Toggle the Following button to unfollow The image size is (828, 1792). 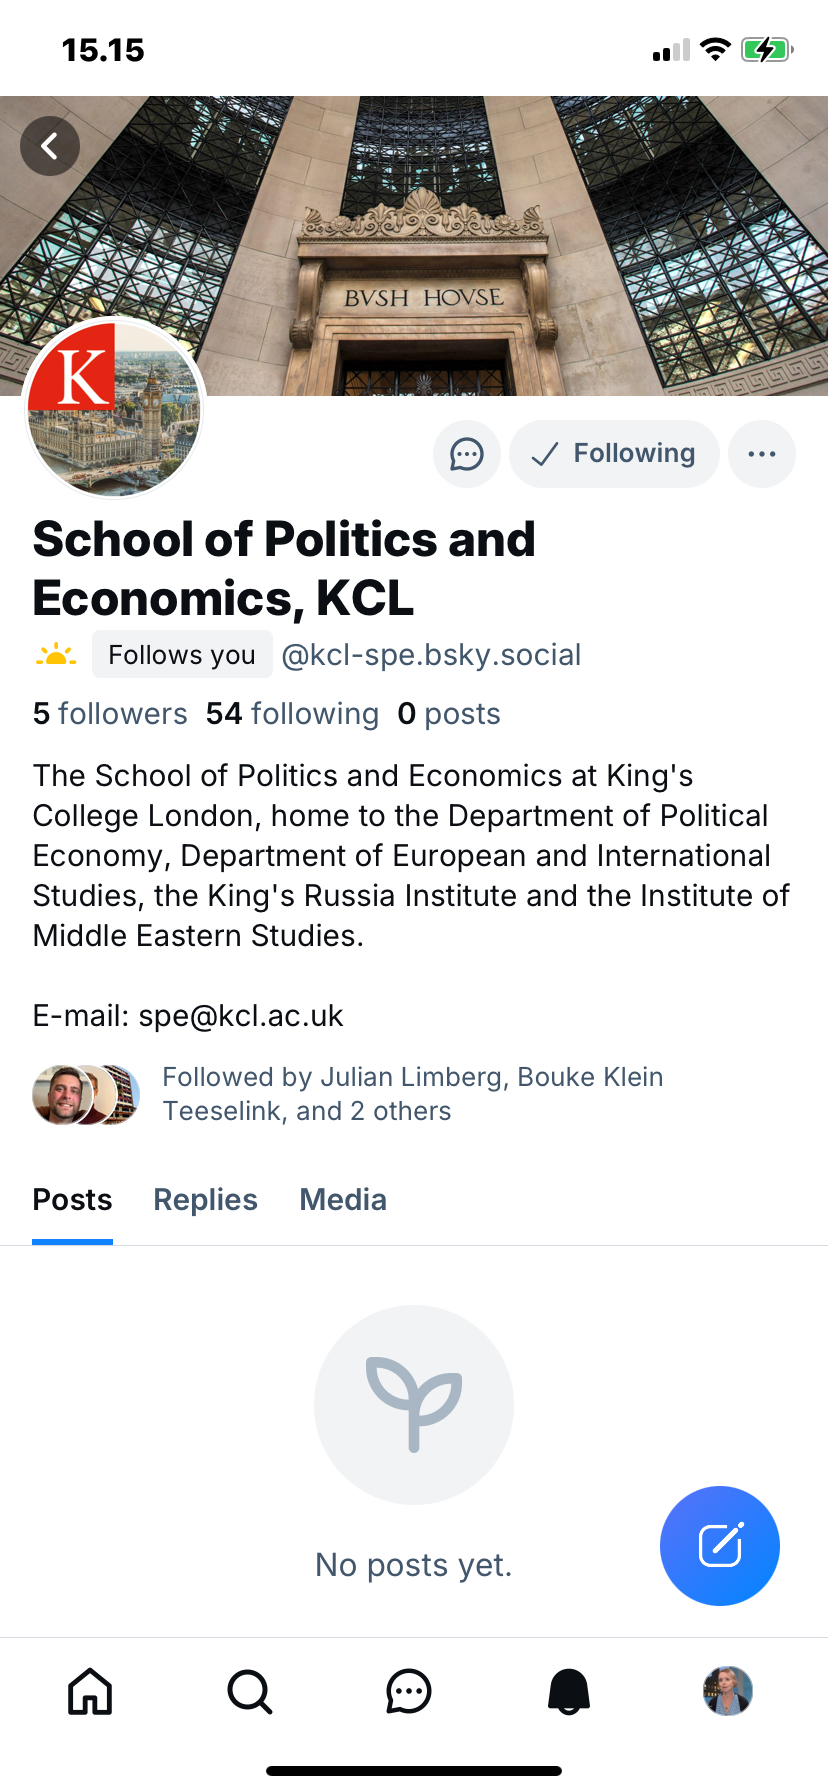614,454
